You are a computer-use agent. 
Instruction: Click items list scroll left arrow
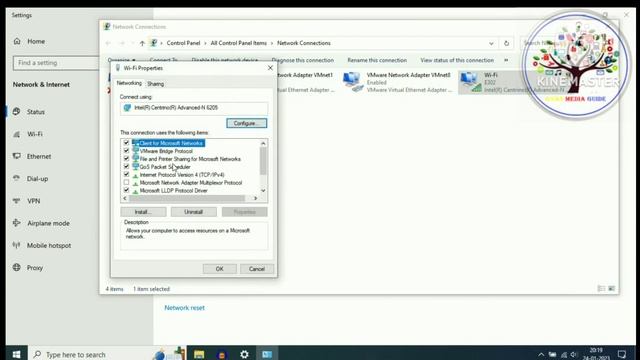point(125,198)
